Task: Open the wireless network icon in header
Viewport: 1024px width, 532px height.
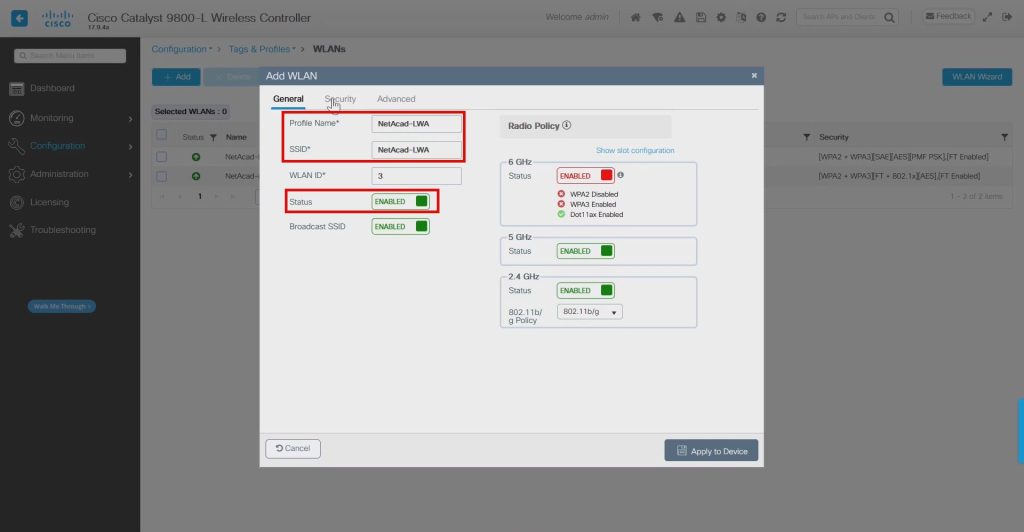Action: click(x=658, y=18)
